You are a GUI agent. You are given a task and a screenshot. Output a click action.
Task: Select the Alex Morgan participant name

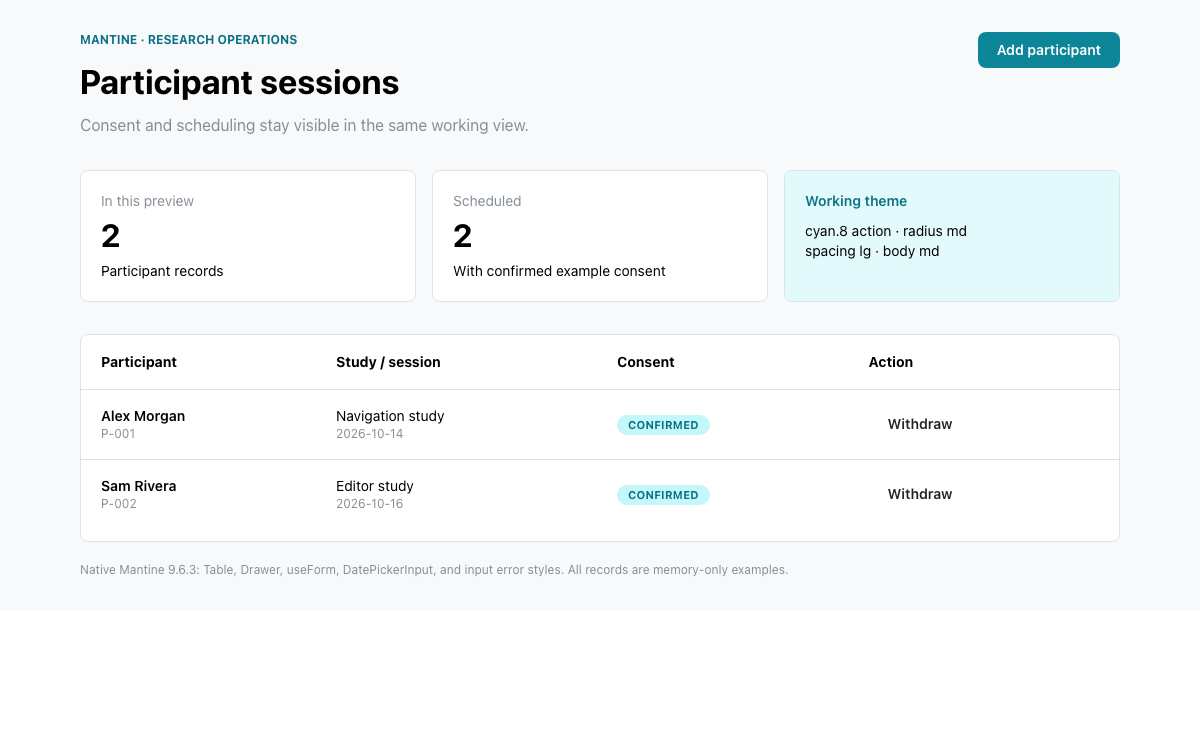(143, 416)
